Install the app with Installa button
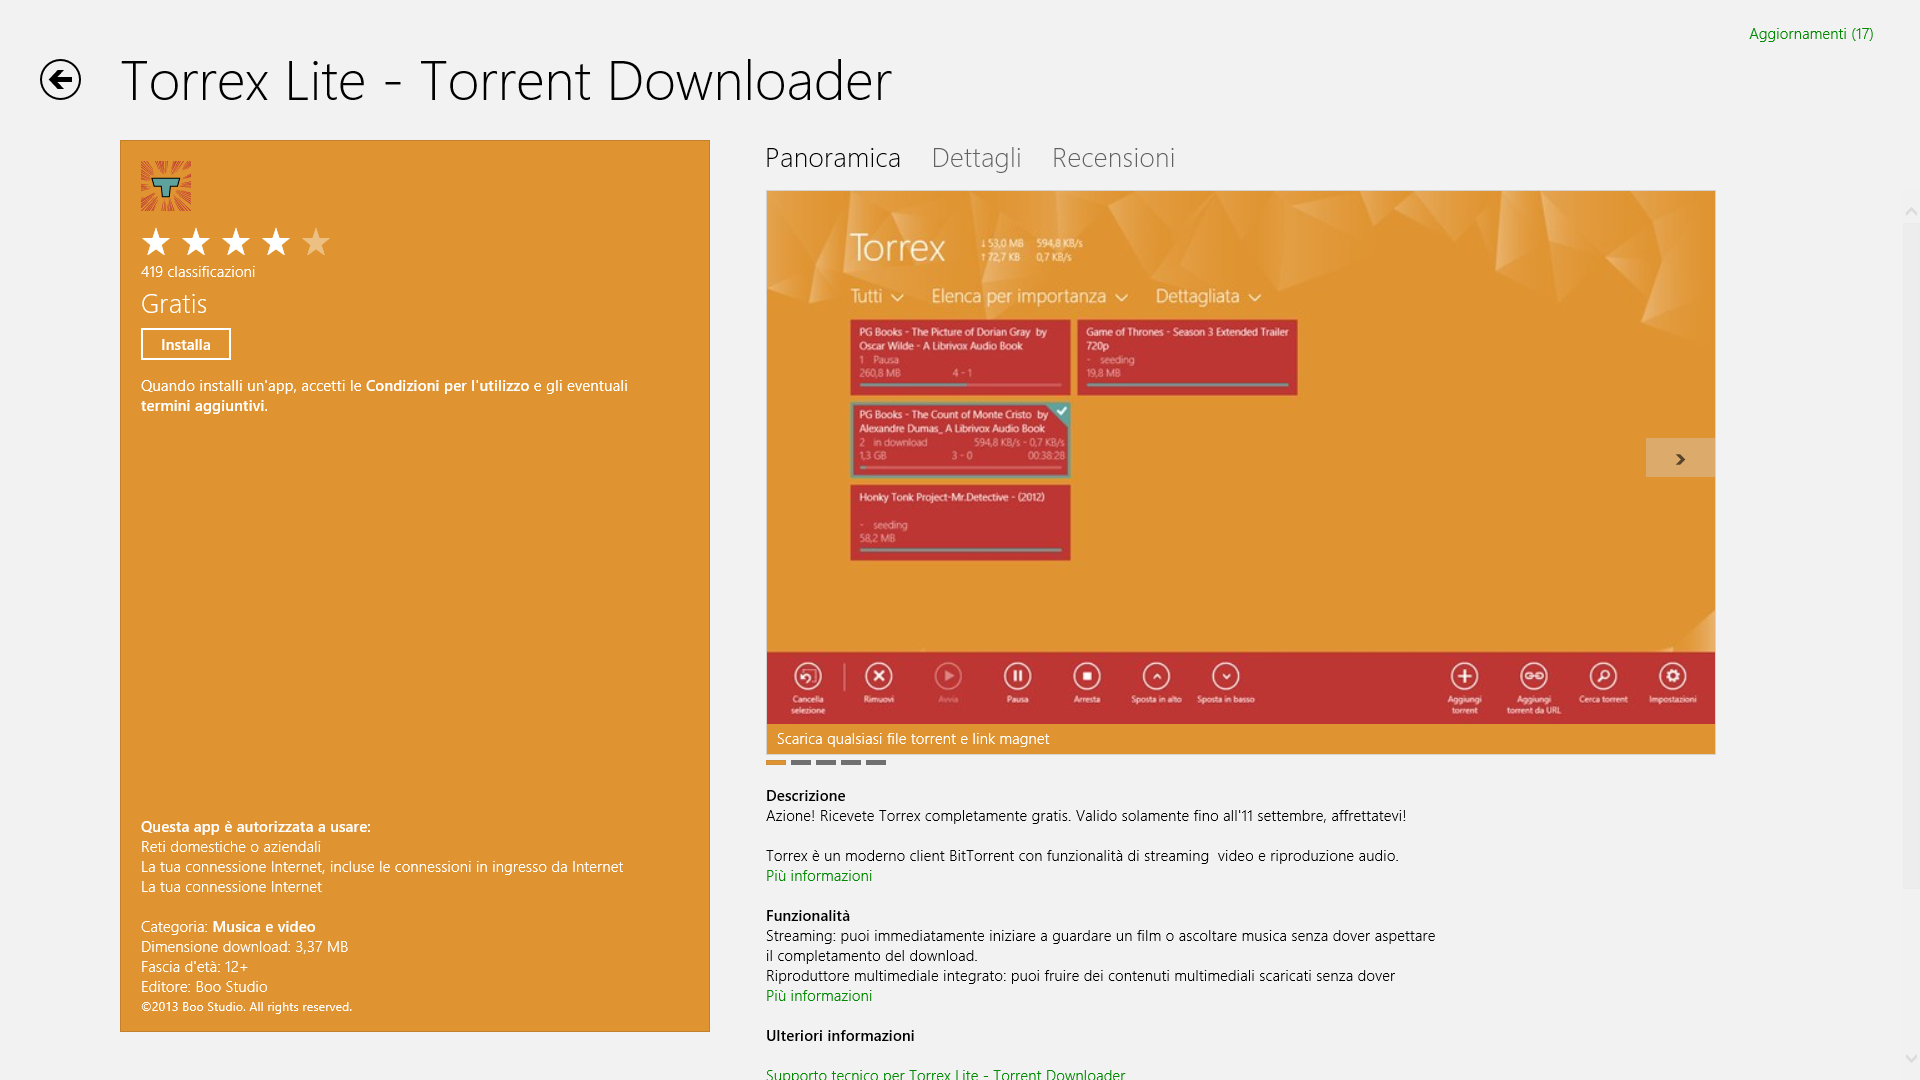This screenshot has height=1080, width=1920. [x=186, y=344]
